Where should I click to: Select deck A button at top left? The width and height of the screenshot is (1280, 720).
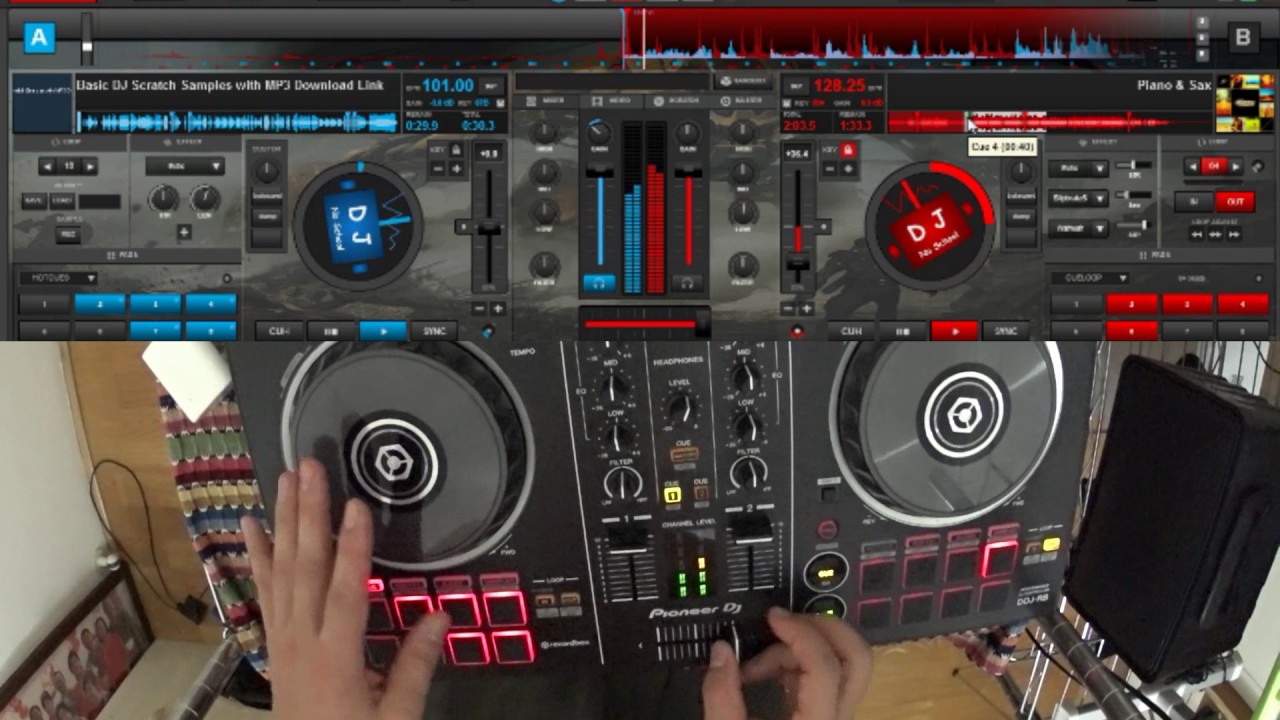pos(39,38)
